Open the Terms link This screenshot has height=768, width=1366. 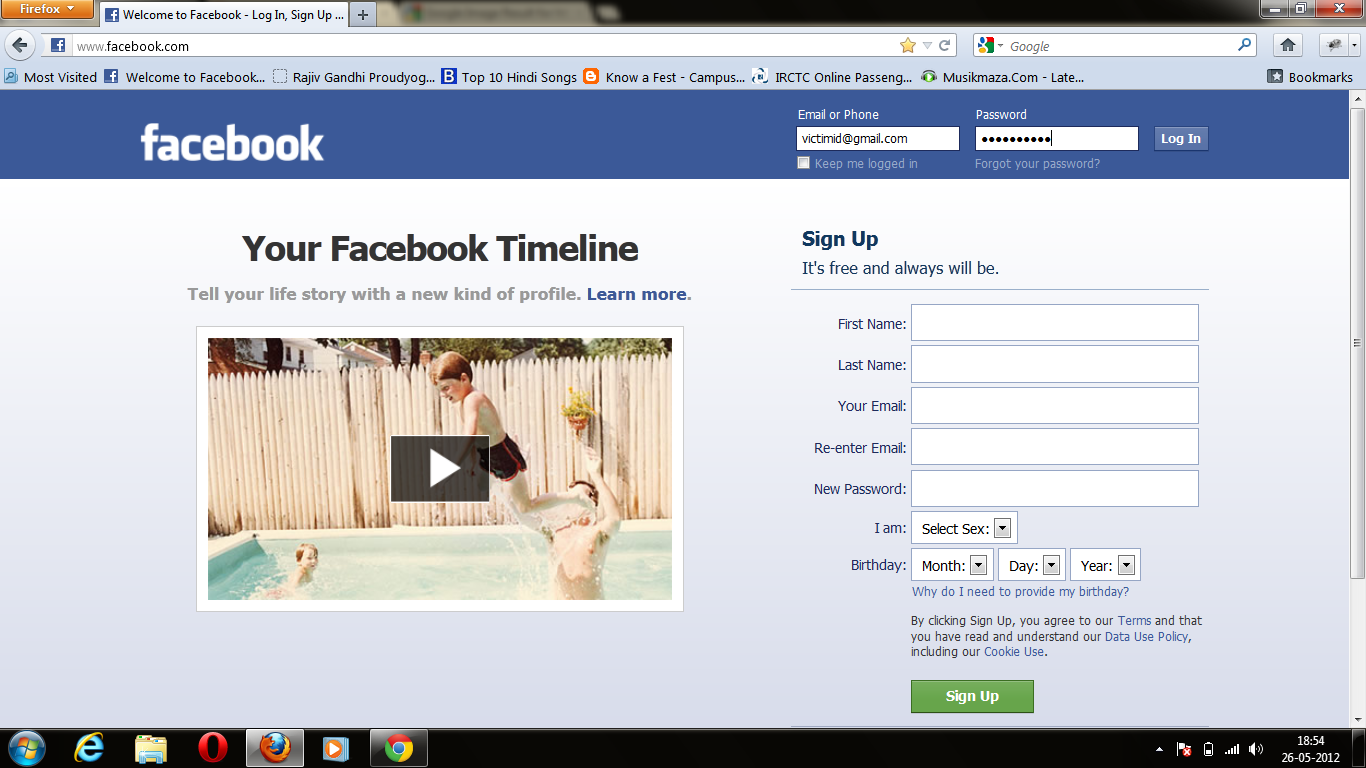click(1134, 621)
